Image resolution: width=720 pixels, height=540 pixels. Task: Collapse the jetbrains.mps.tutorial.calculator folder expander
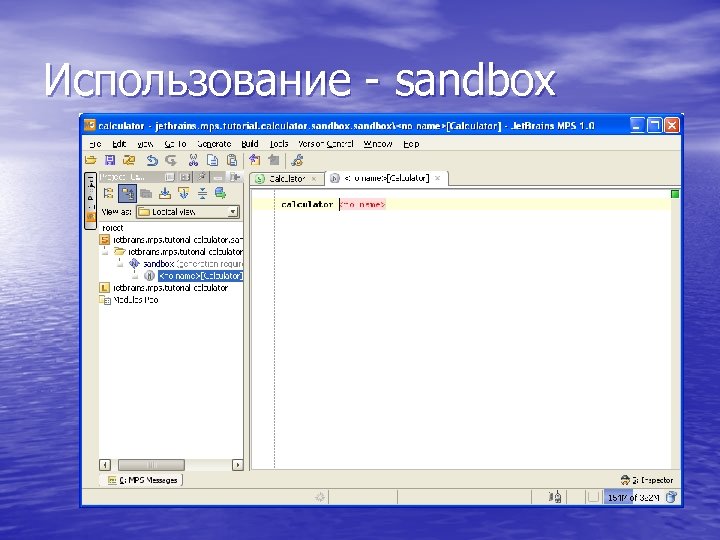[x=105, y=252]
